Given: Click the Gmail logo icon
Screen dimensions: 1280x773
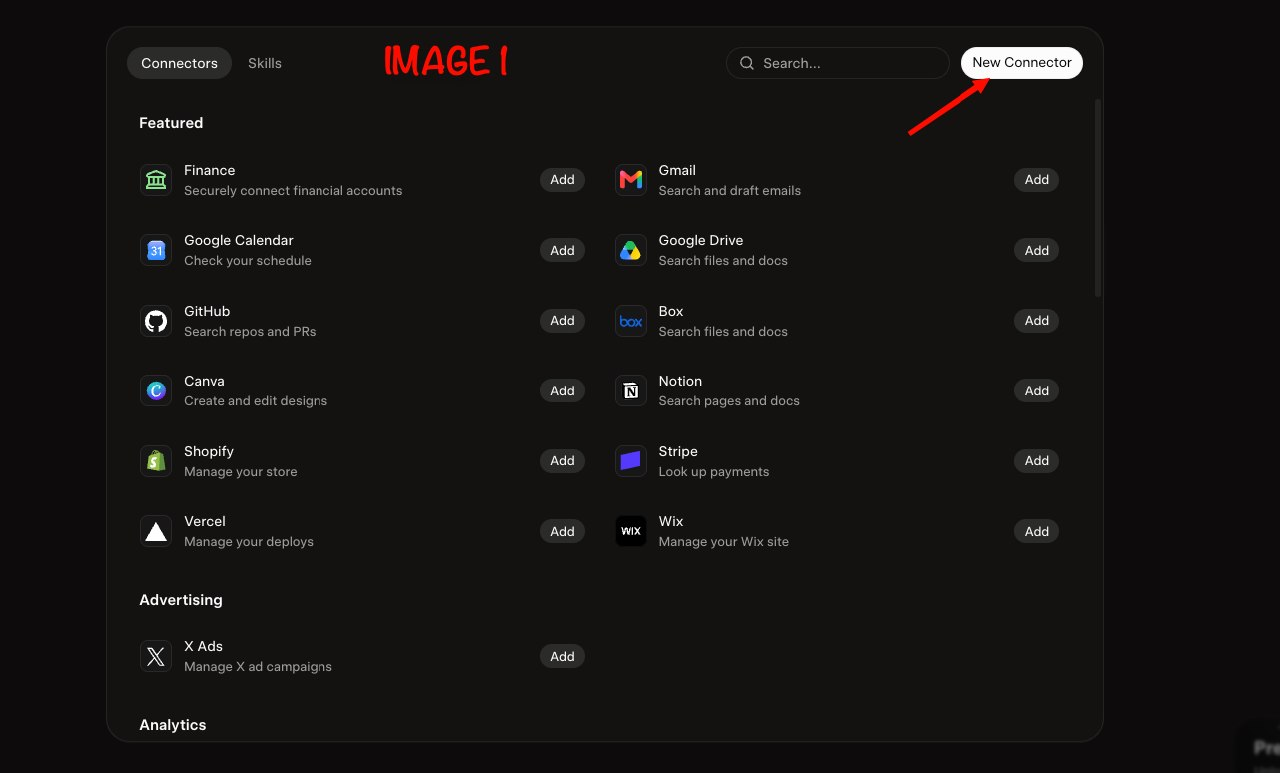Looking at the screenshot, I should coord(631,180).
